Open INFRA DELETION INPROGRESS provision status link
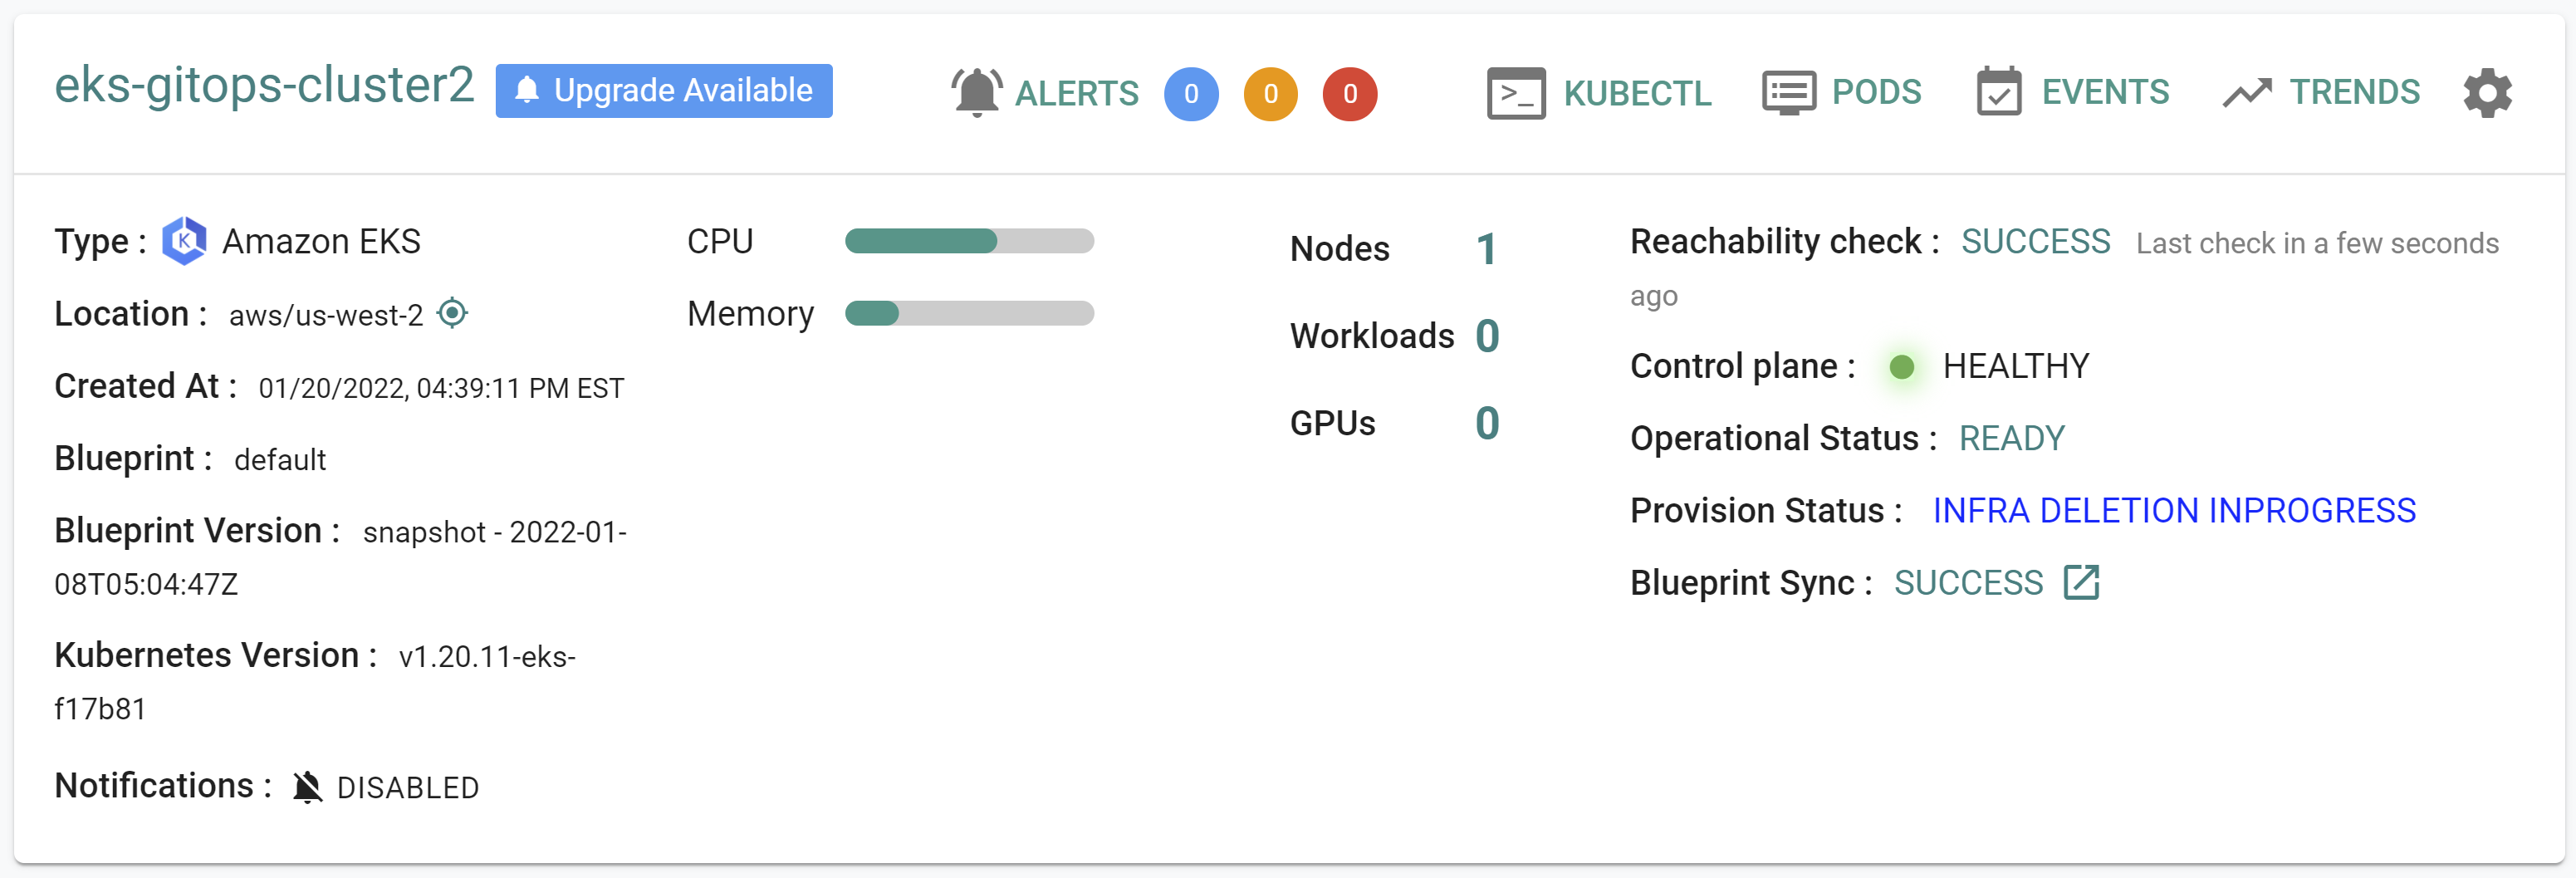Viewport: 2576px width, 878px height. (x=2174, y=510)
